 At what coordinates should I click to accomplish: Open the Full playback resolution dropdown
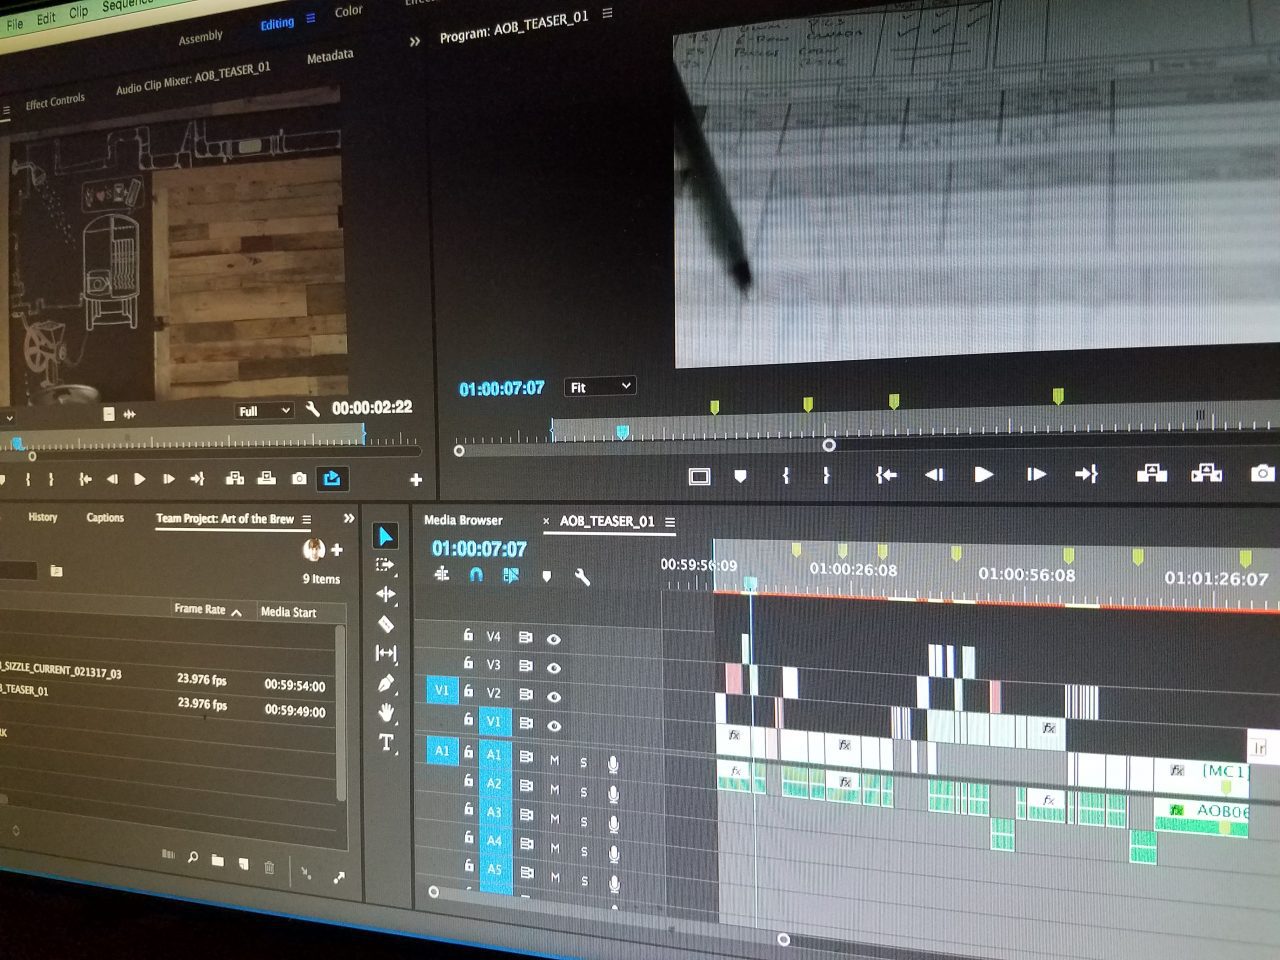click(x=263, y=410)
